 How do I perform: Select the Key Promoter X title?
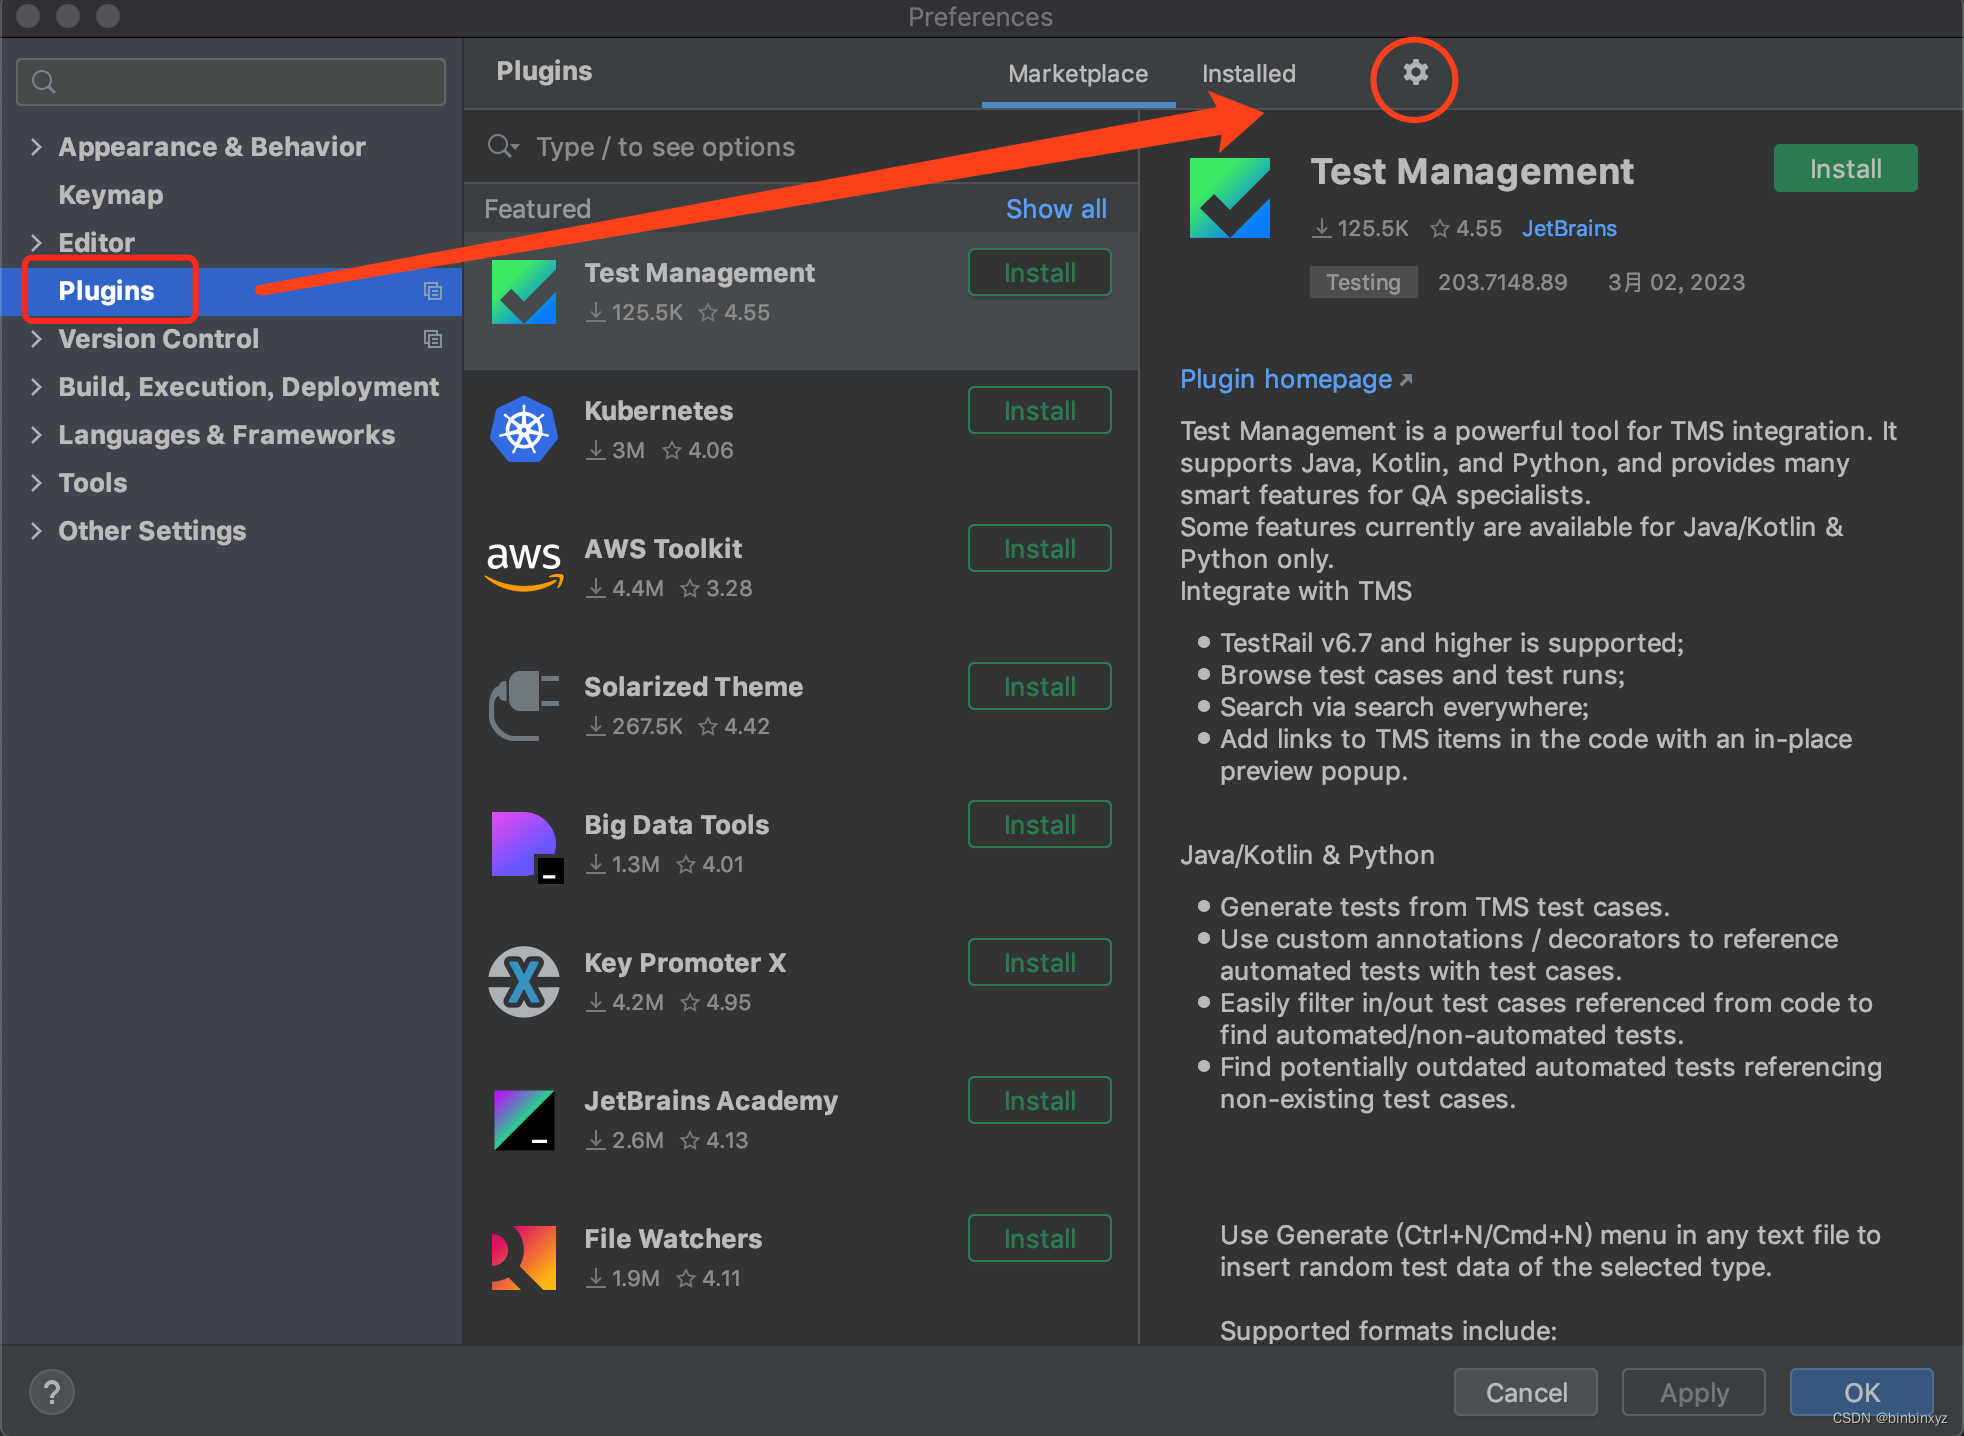pyautogui.click(x=685, y=963)
